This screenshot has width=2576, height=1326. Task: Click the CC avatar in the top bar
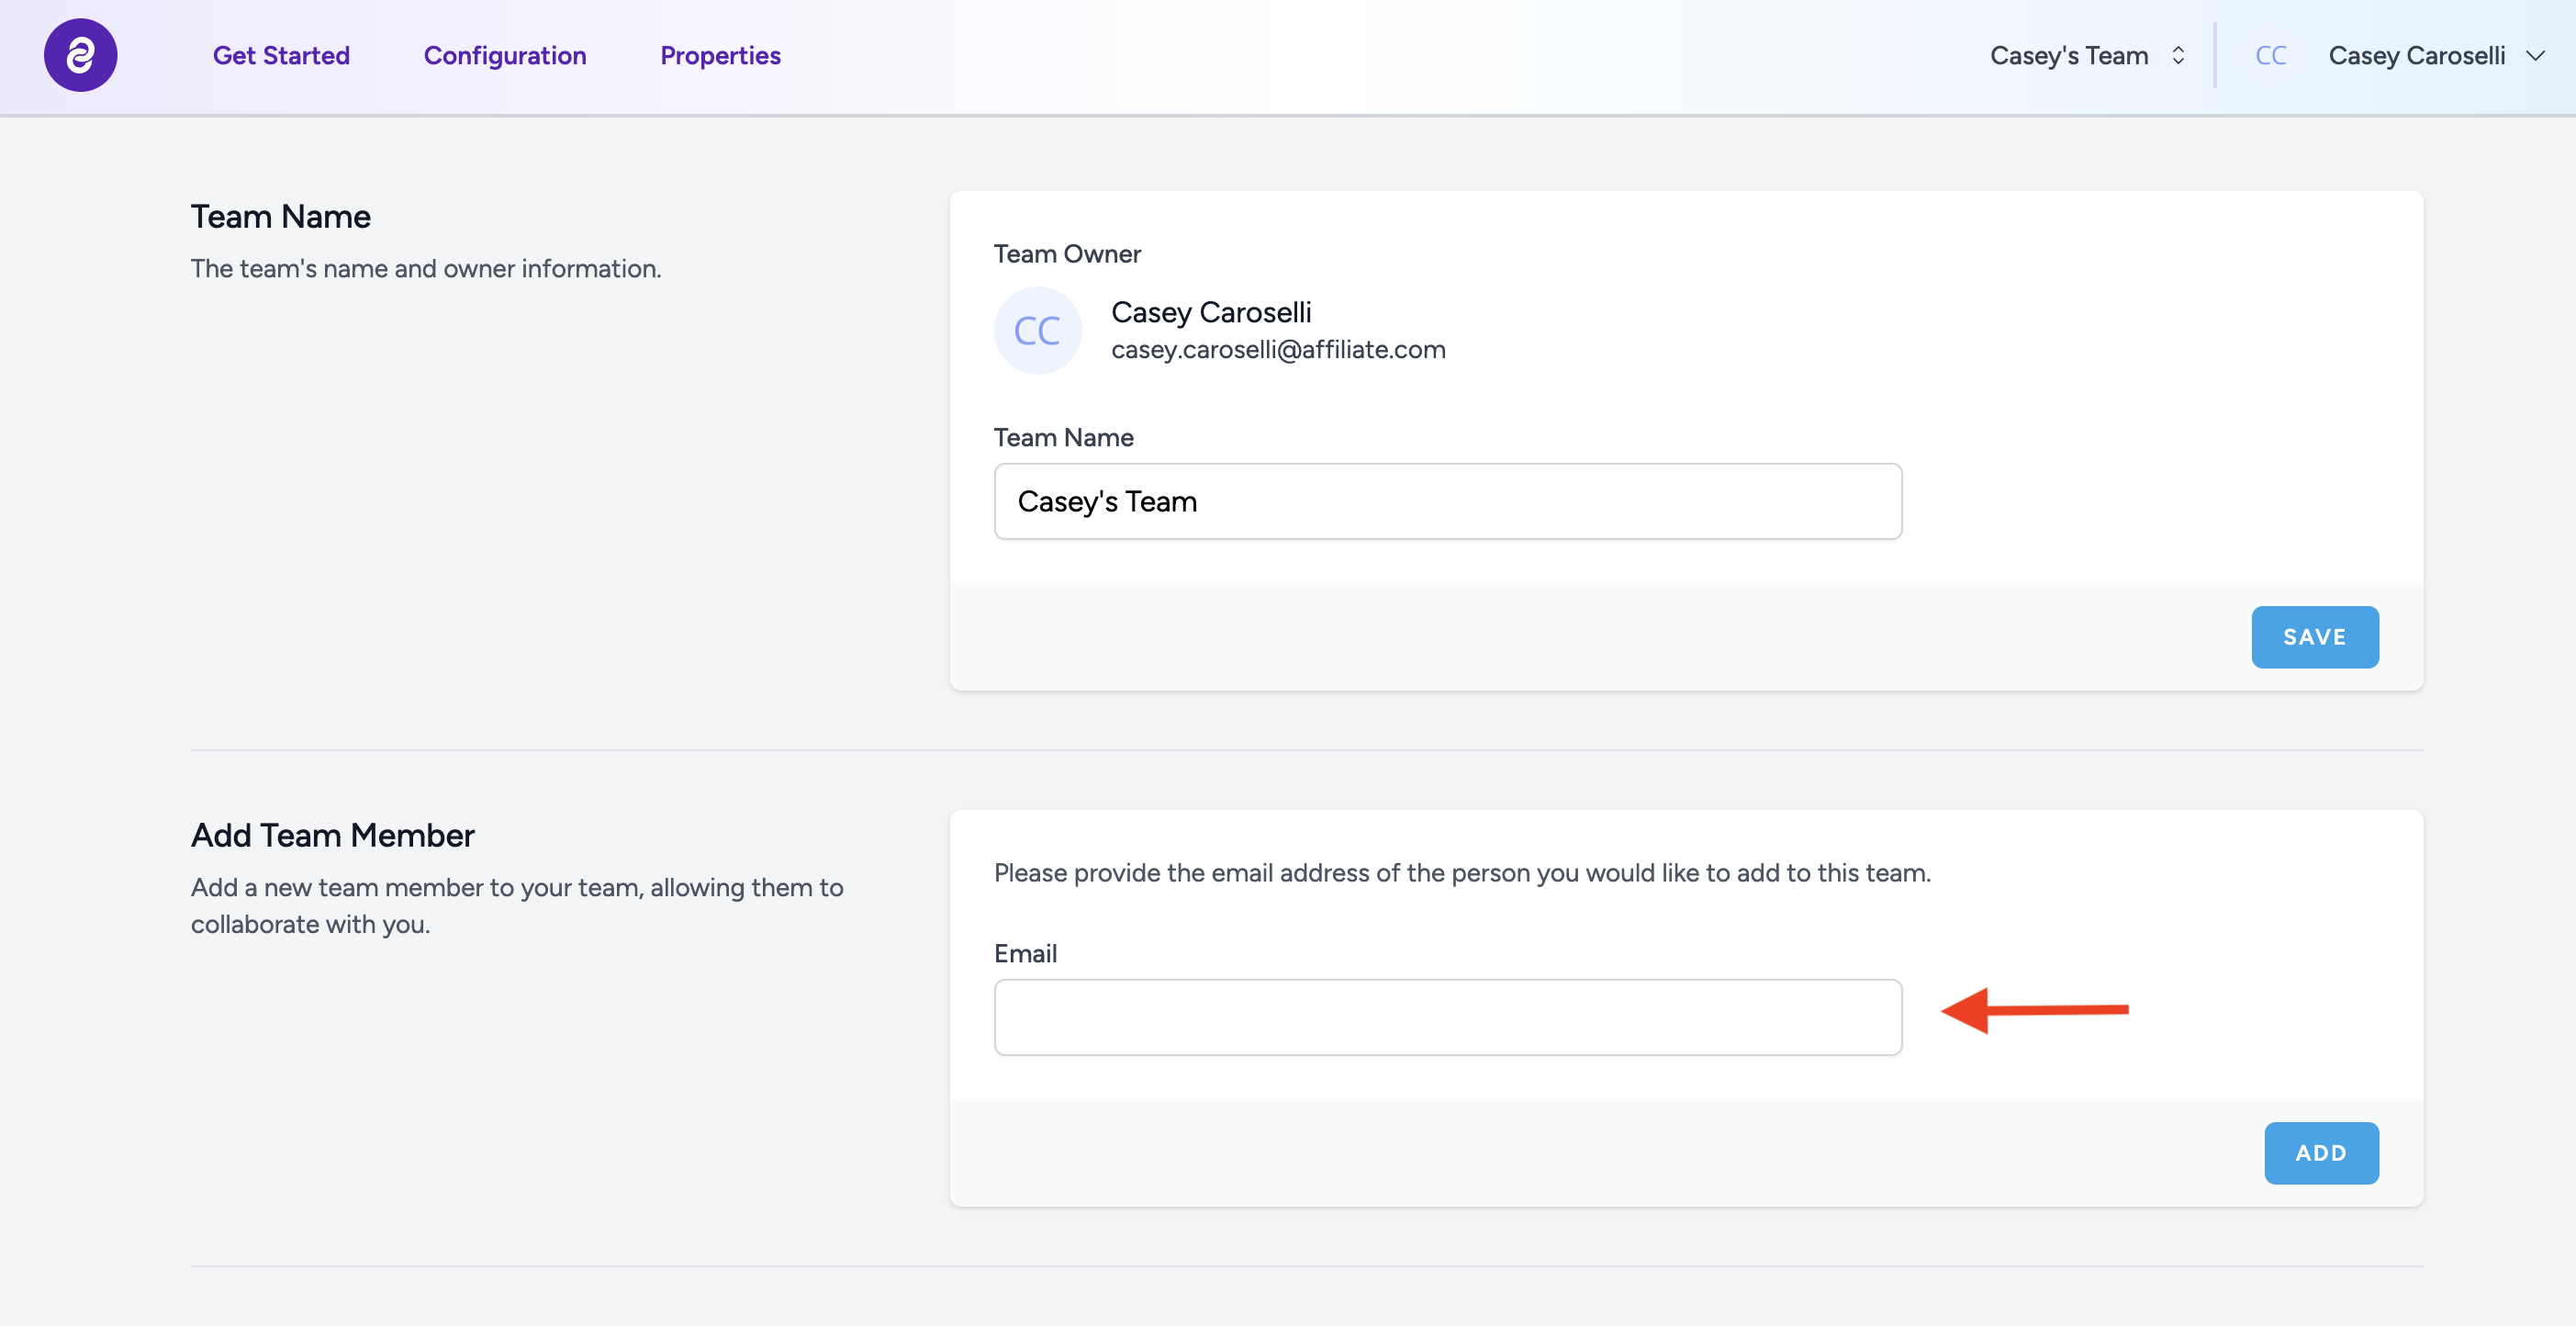[2270, 55]
